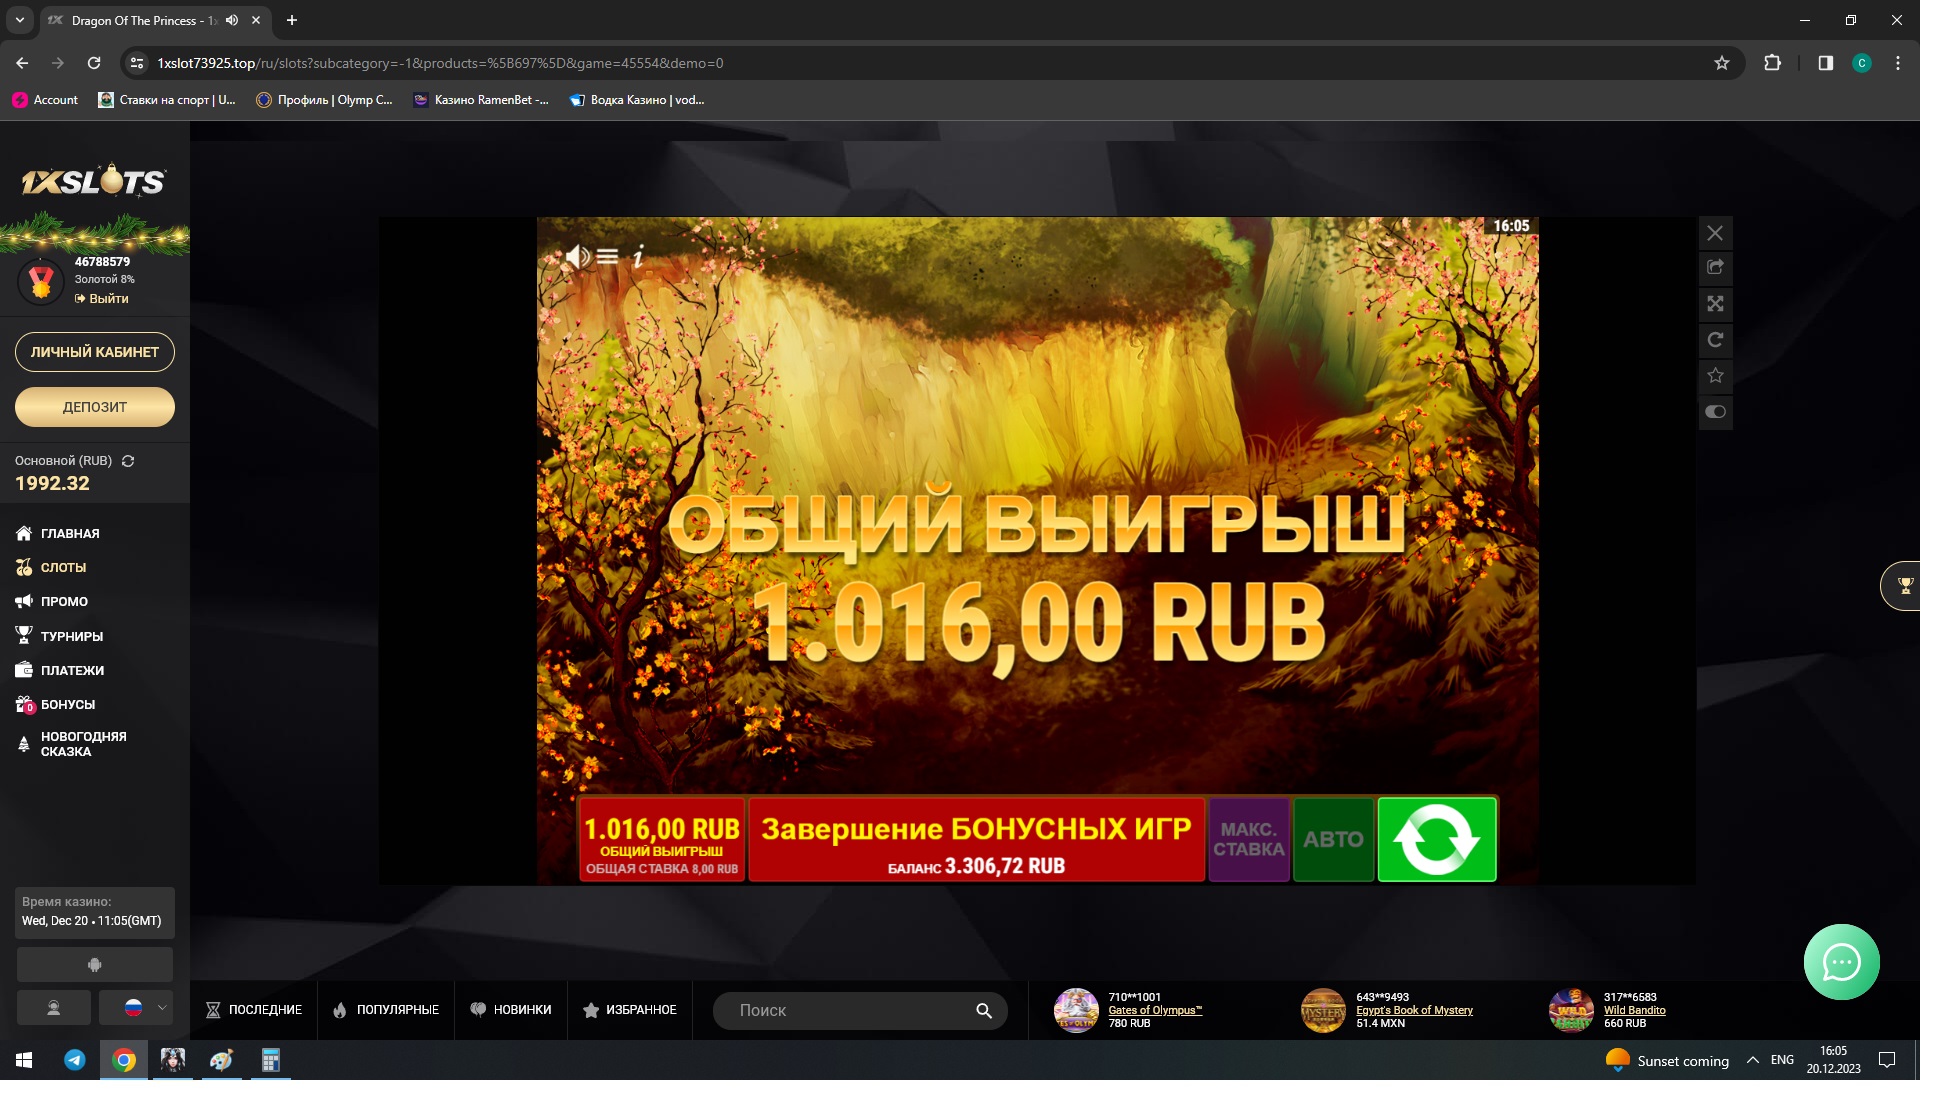Click the АВТО autoplay button
Viewport: 1940px width, 1098px height.
pos(1333,839)
